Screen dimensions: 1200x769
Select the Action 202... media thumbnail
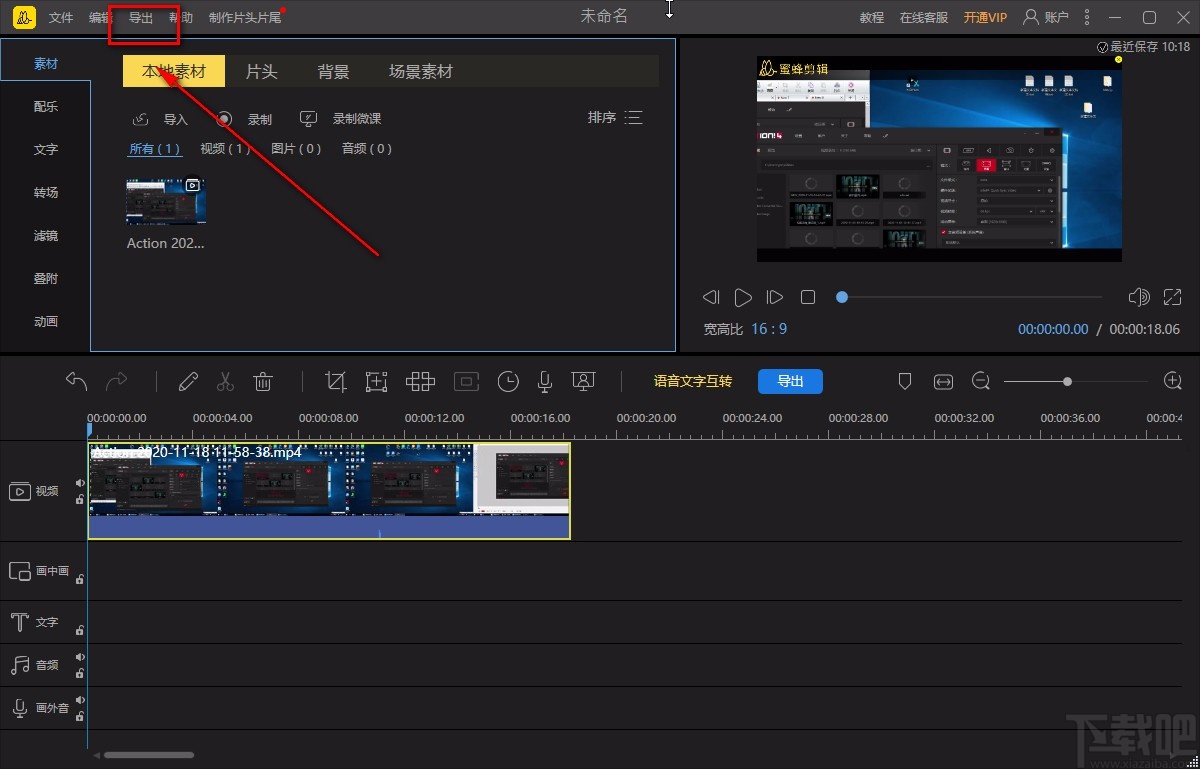(166, 203)
